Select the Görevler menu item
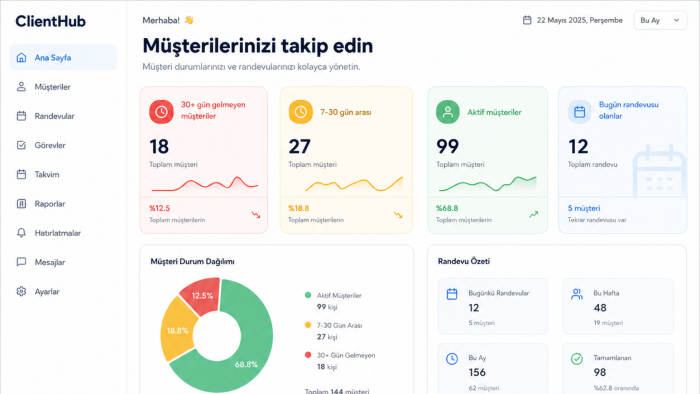This screenshot has height=394, width=700. 63,145
